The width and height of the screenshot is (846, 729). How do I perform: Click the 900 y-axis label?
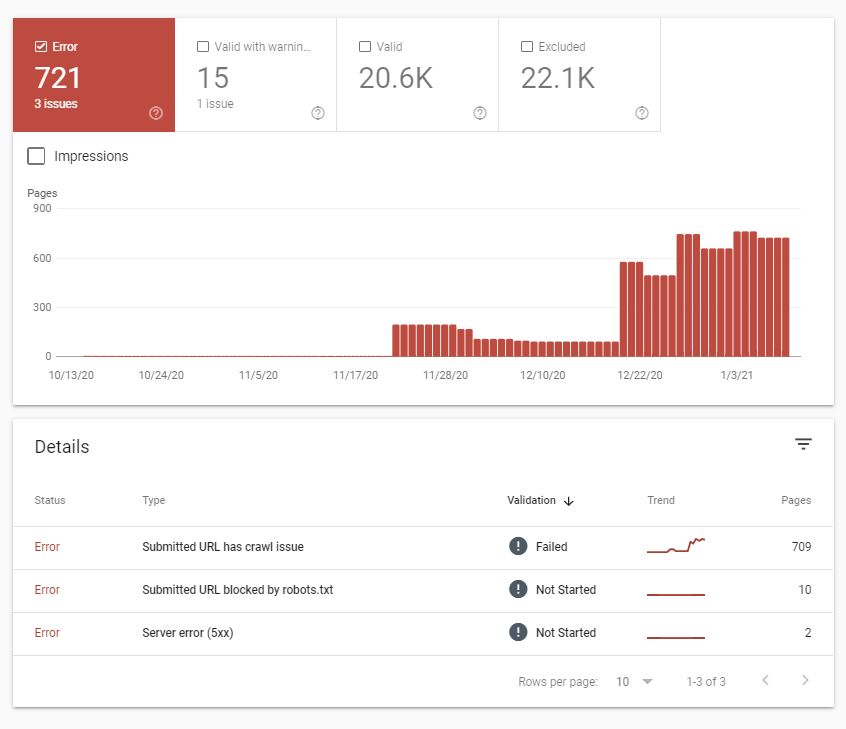(x=42, y=208)
